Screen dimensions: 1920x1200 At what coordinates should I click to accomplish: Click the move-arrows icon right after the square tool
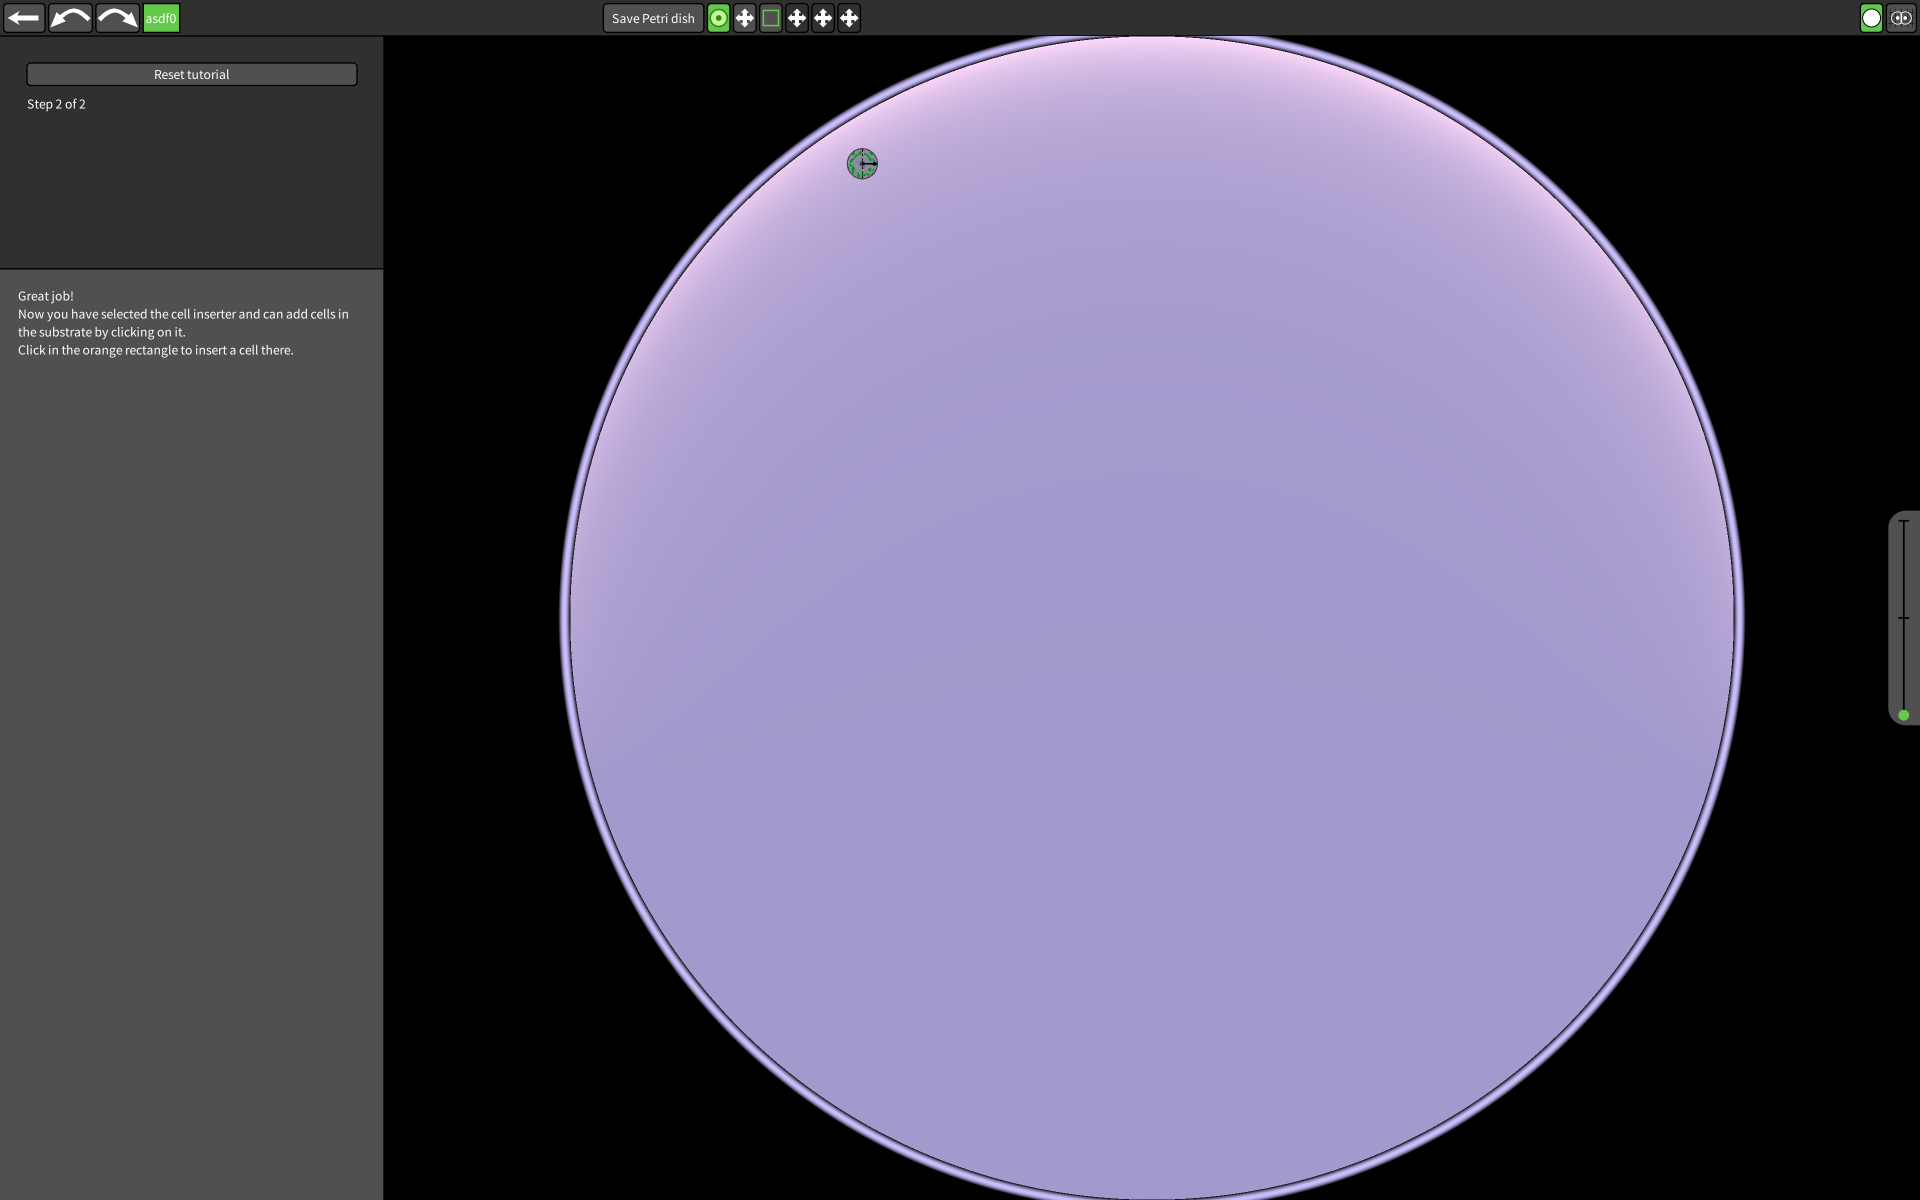tap(796, 18)
